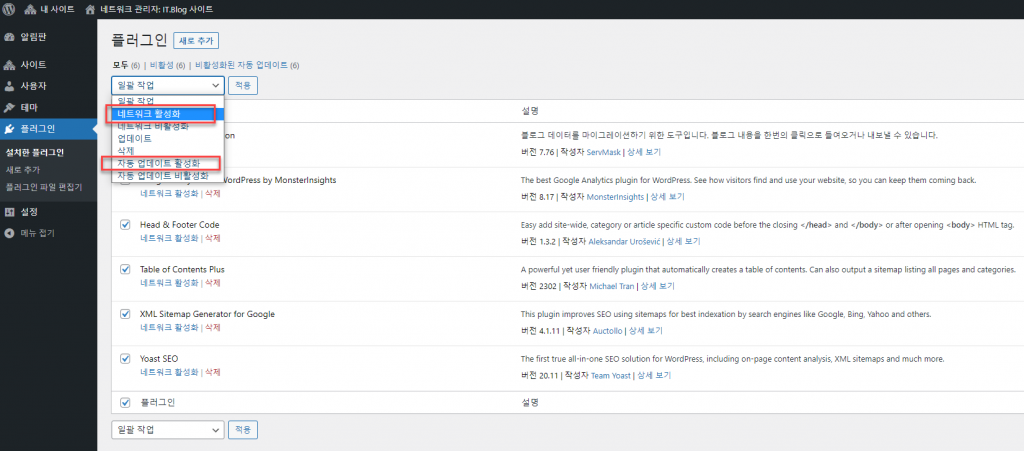Open the bottom 일괄 작업 dropdown
This screenshot has width=1024, height=451.
167,429
